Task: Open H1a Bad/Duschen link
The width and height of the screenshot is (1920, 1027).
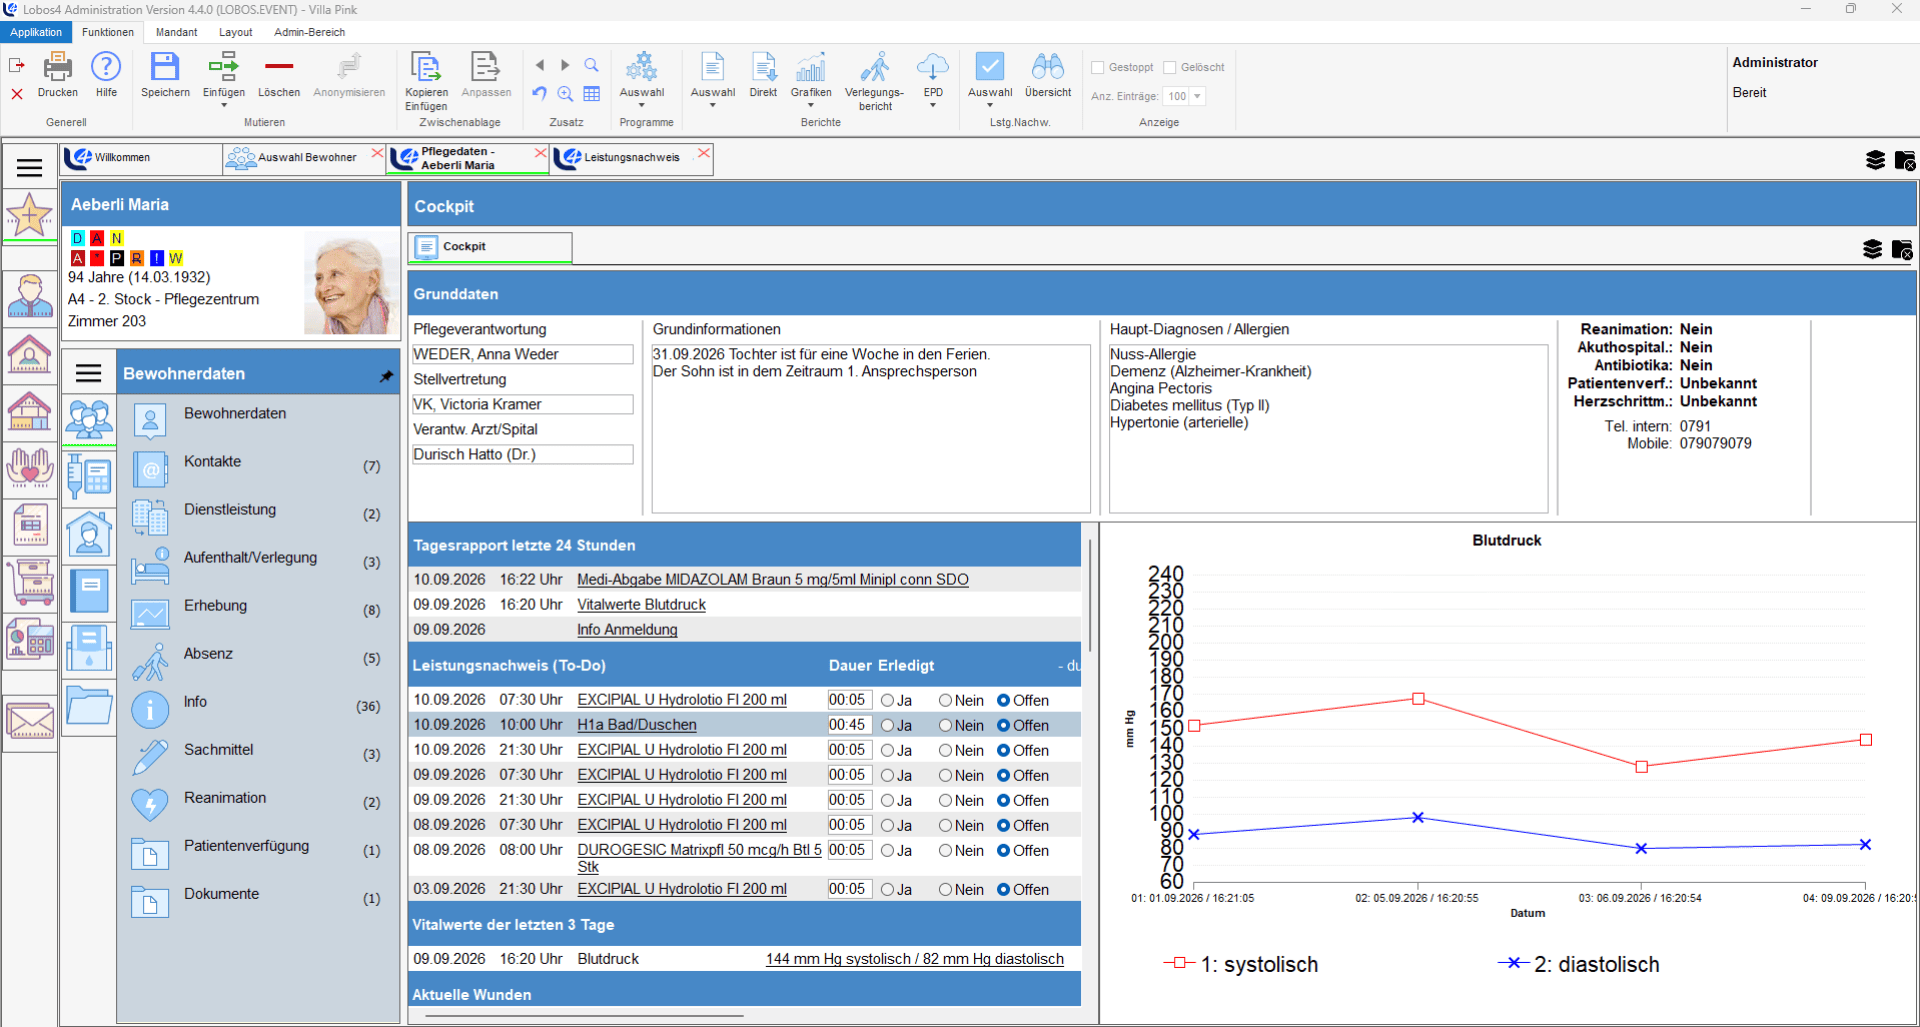Action: click(637, 724)
